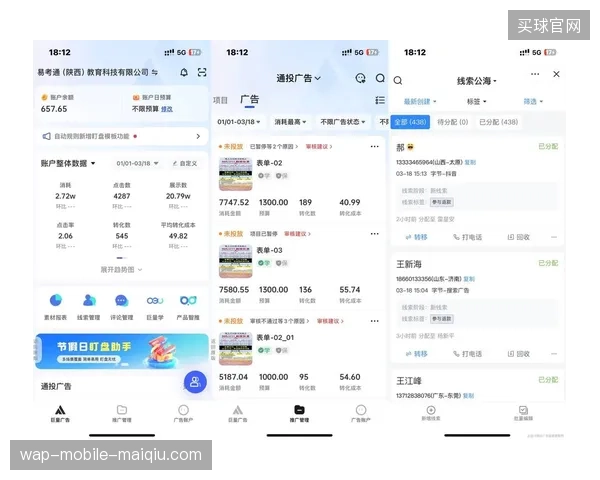This screenshot has height=480, width=600.
Task: Open the 不限广告状态 filter dropdown
Action: [x=342, y=122]
